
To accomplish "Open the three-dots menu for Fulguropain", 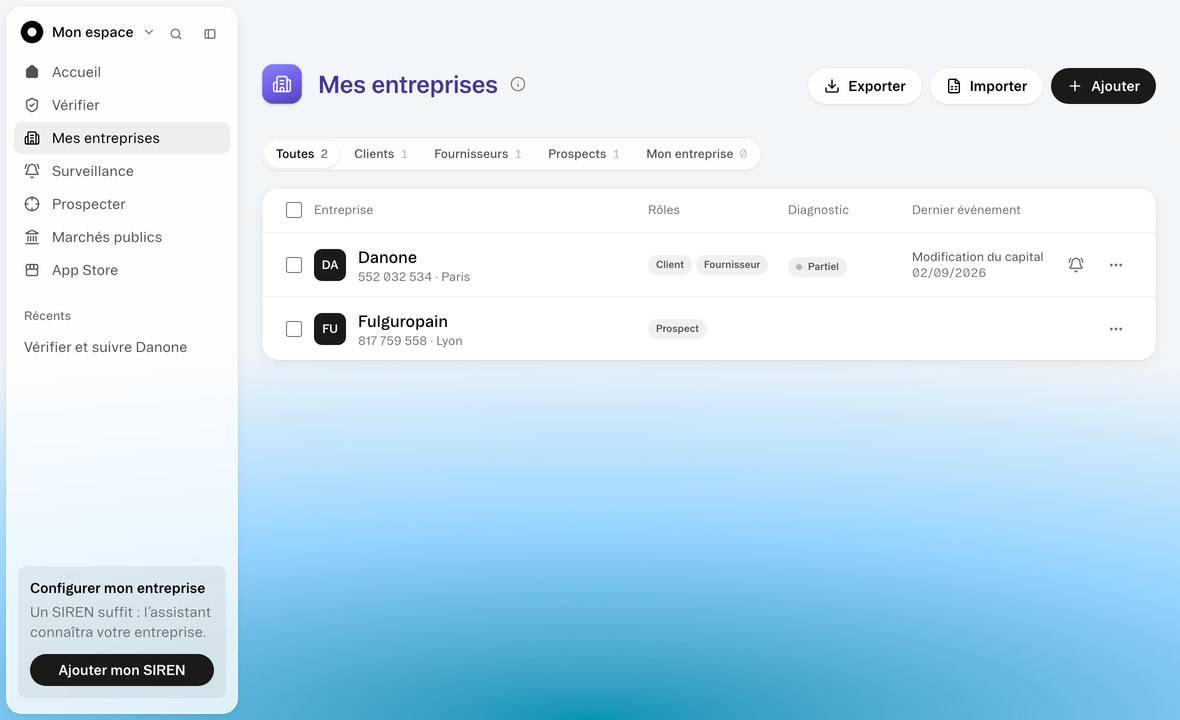I will point(1116,329).
